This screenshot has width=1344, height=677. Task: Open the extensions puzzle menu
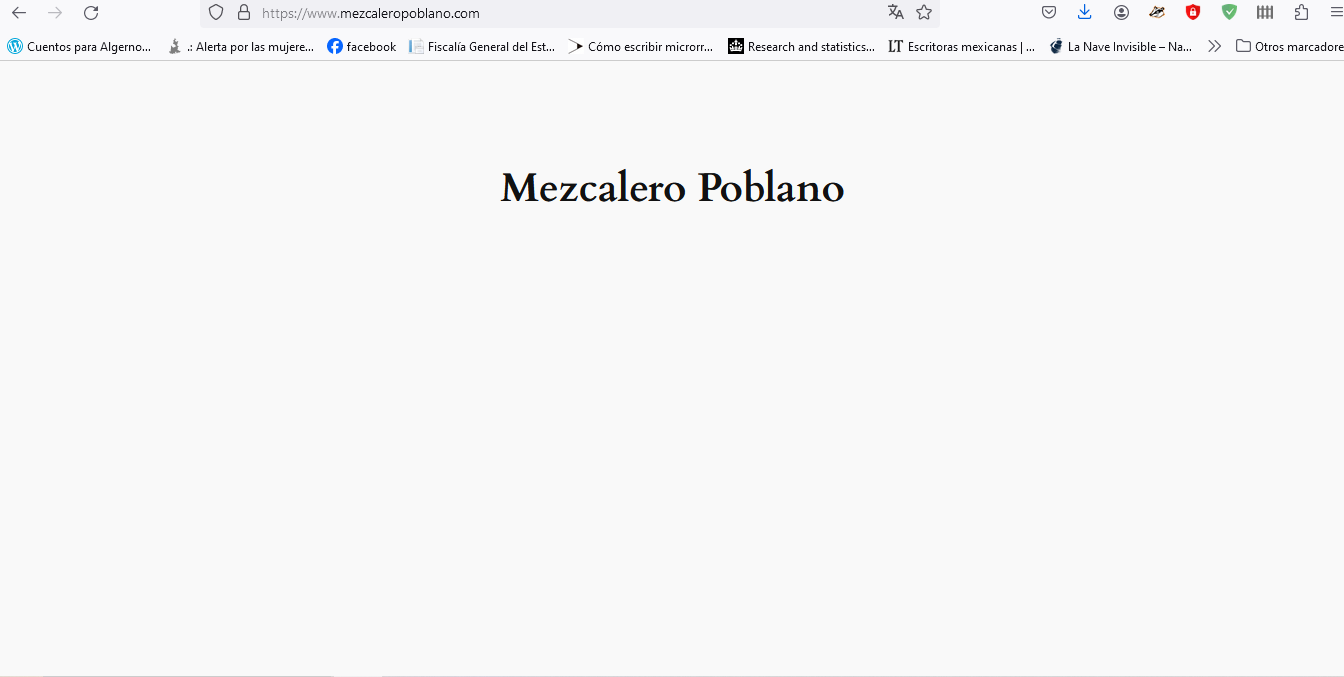(x=1301, y=13)
